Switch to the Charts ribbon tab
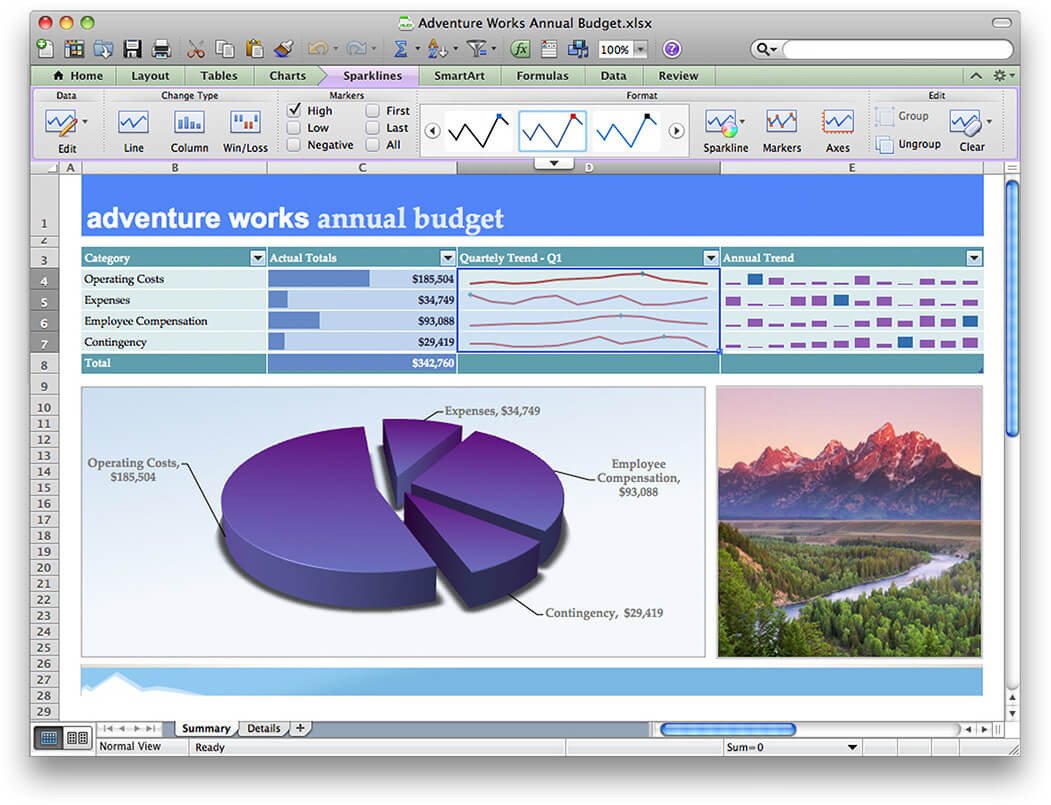 coord(287,75)
